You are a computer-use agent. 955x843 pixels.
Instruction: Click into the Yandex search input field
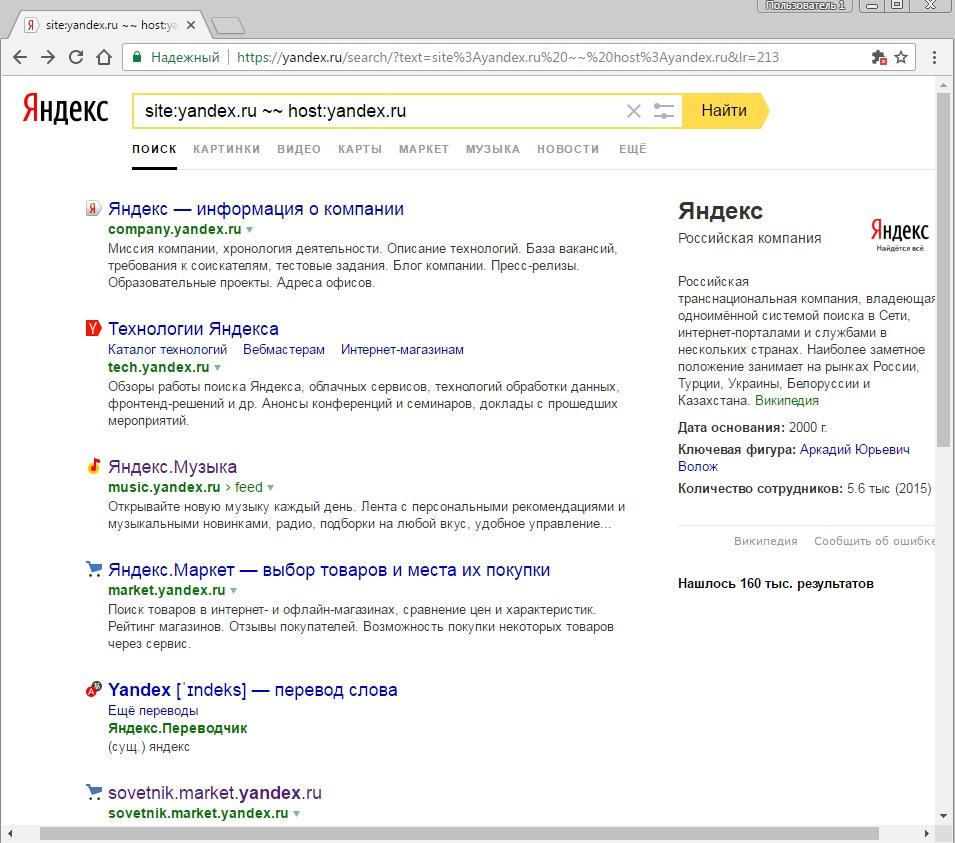(380, 111)
